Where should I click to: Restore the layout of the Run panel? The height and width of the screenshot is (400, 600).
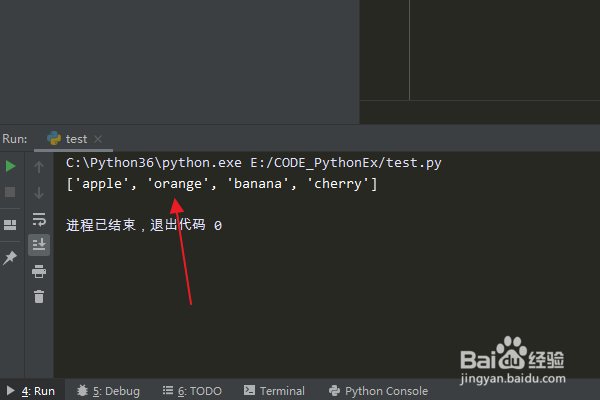10,225
